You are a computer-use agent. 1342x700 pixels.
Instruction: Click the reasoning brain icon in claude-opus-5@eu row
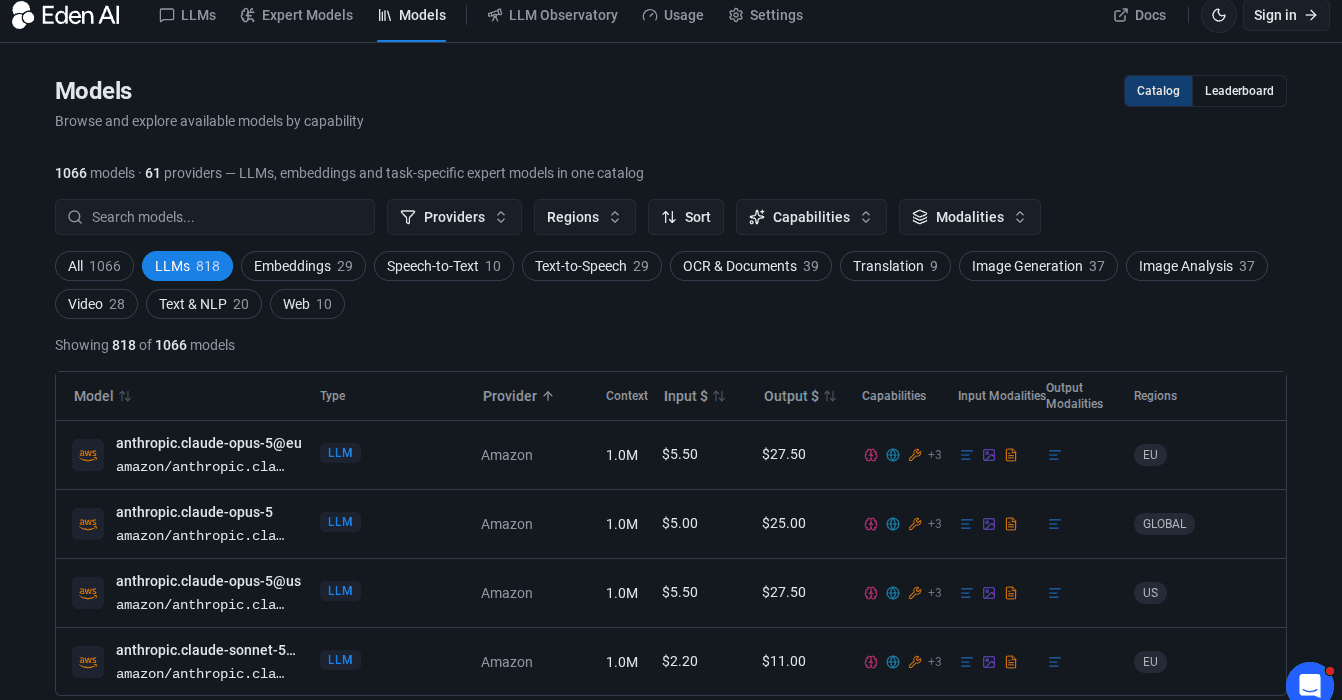[x=871, y=455]
